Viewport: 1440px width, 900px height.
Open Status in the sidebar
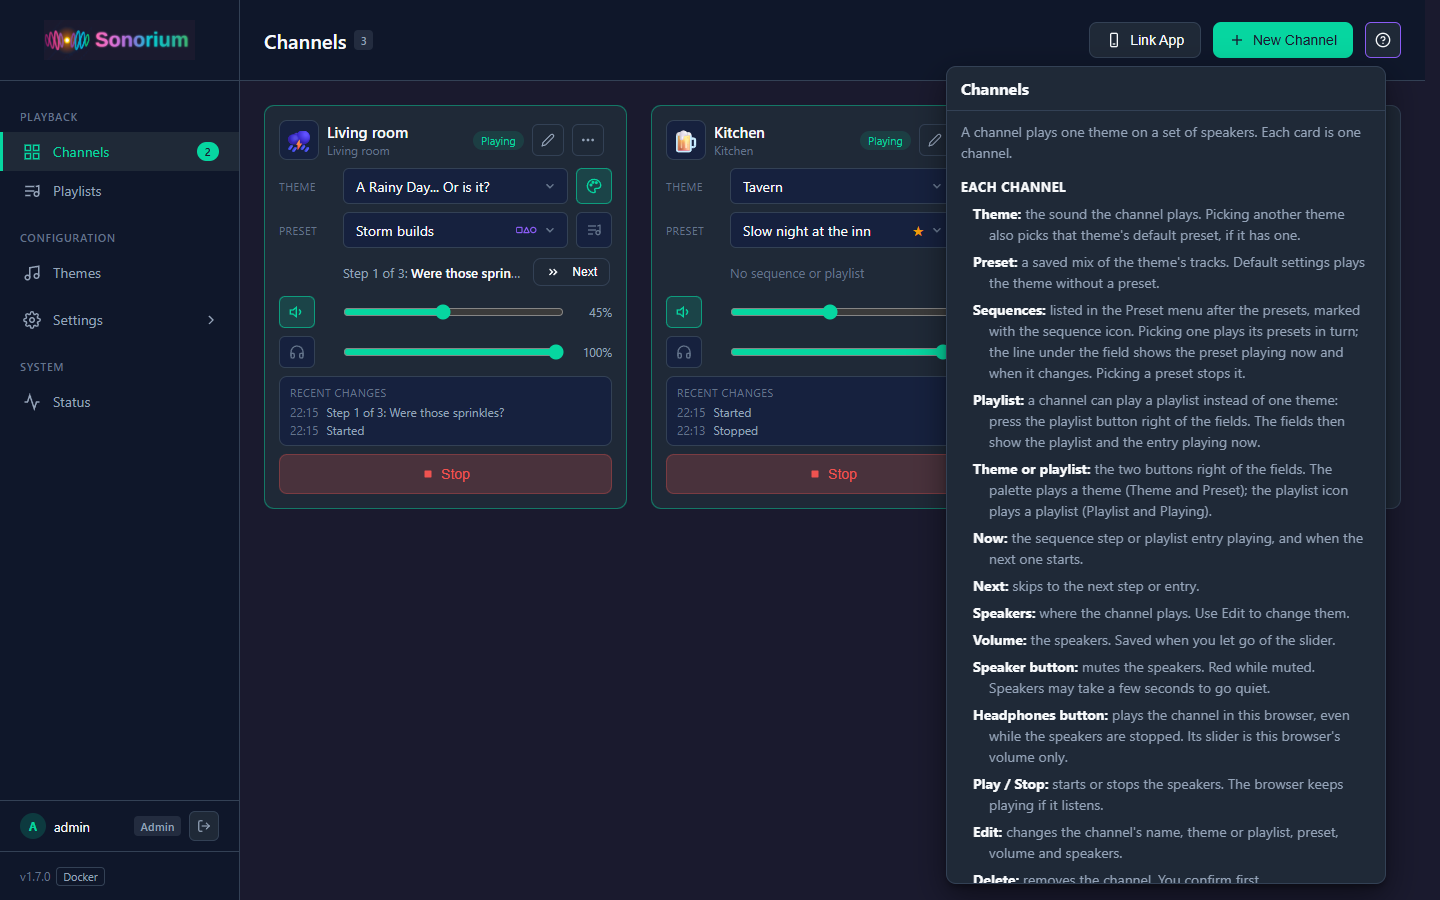[120, 402]
